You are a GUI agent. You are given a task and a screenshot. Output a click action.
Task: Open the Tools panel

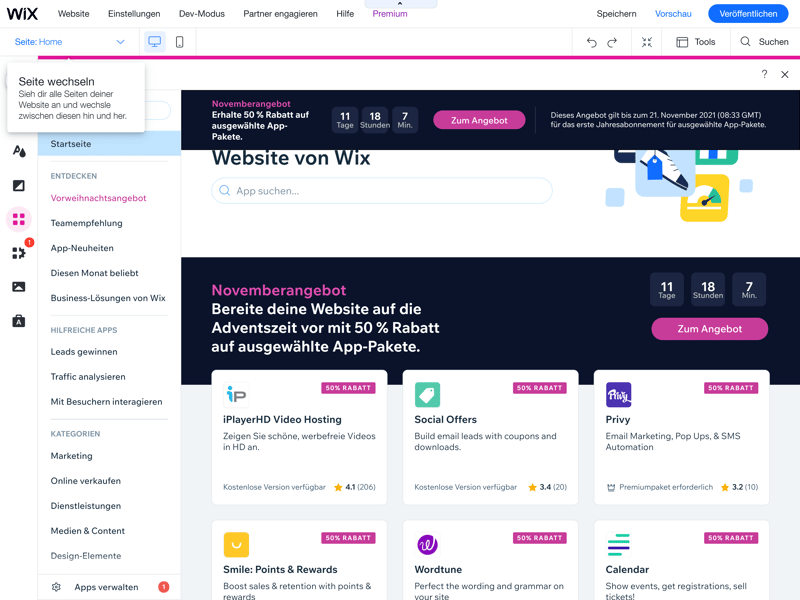click(695, 42)
